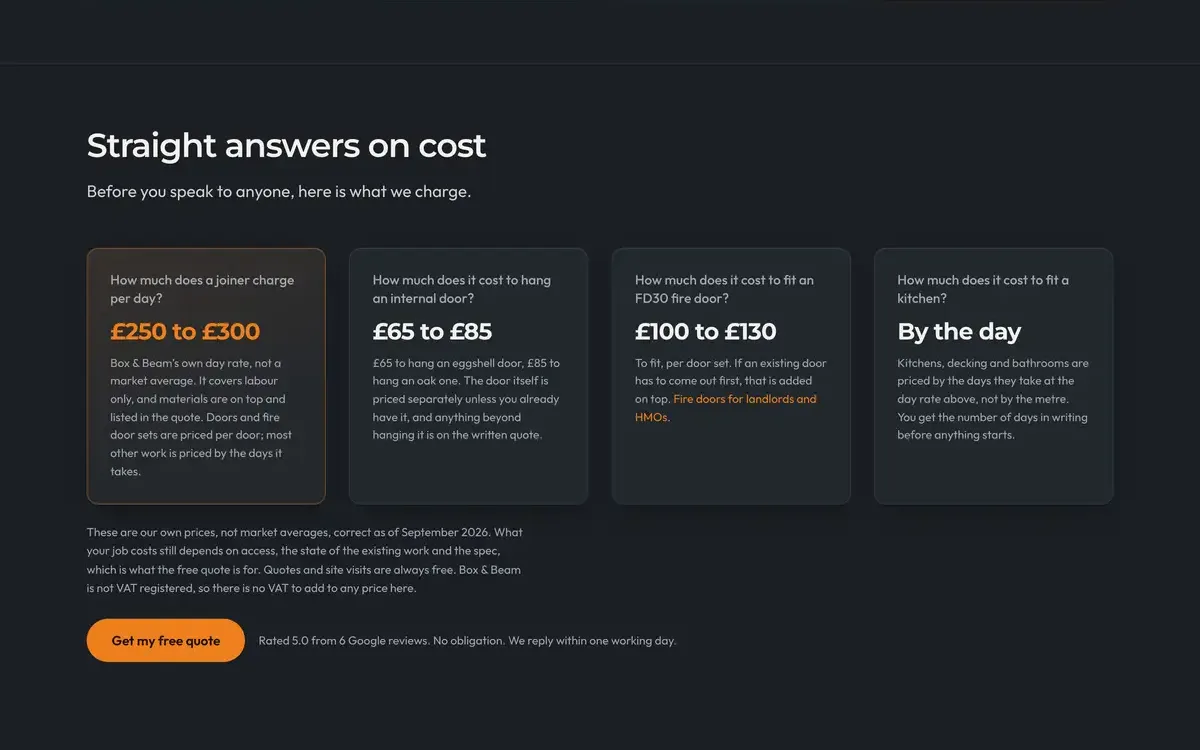The width and height of the screenshot is (1200, 750).
Task: Click the joiner charge per day question
Action: click(x=202, y=289)
